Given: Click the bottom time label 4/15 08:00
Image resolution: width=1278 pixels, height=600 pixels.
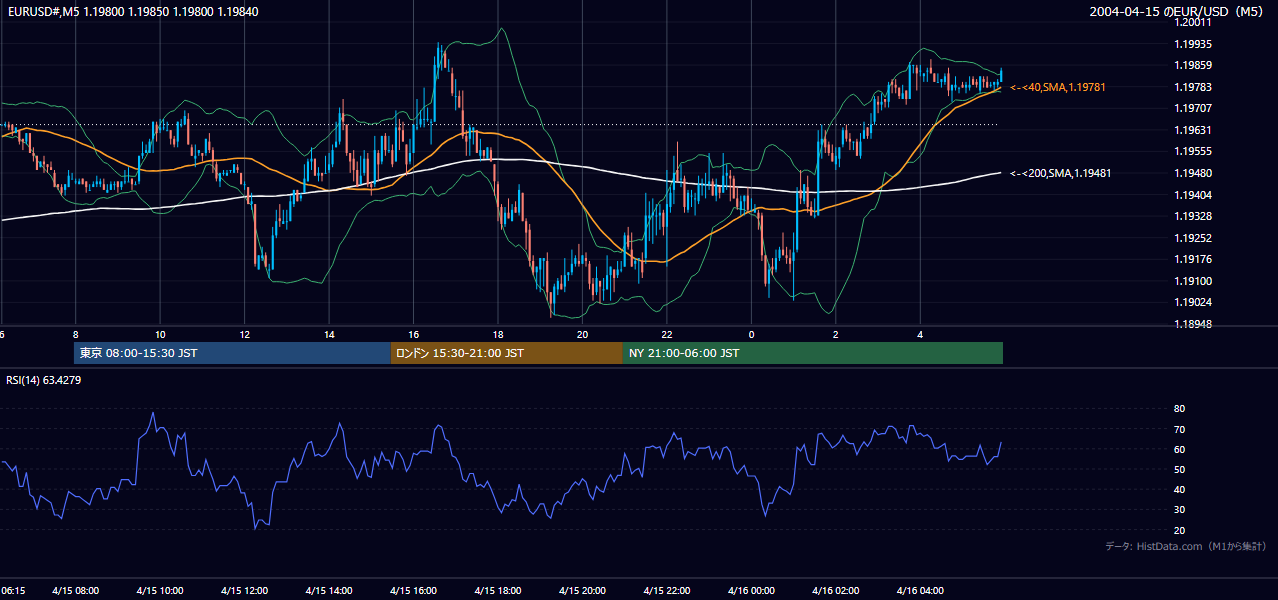Looking at the screenshot, I should click(75, 591).
